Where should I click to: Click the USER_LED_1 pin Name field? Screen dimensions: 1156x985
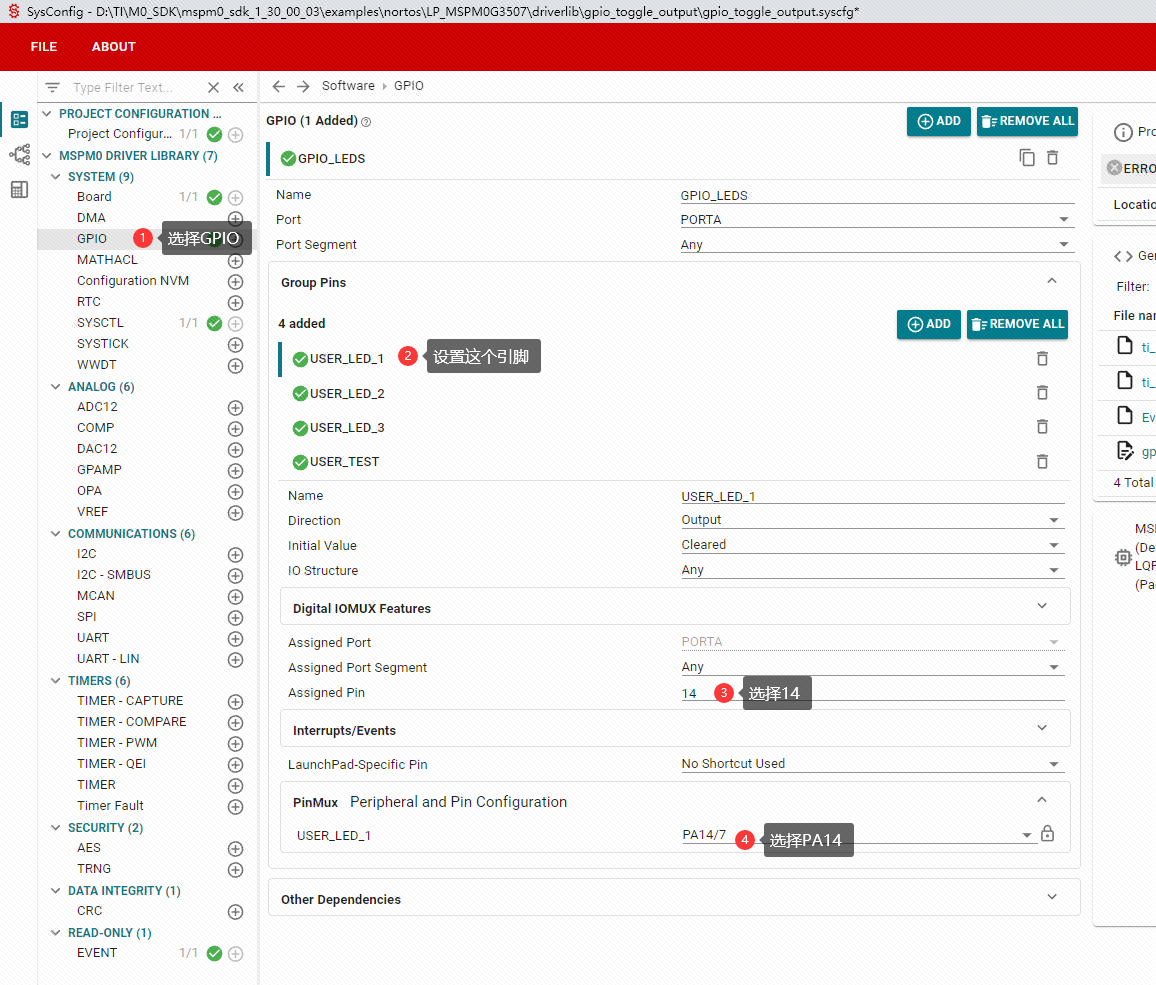click(x=872, y=496)
